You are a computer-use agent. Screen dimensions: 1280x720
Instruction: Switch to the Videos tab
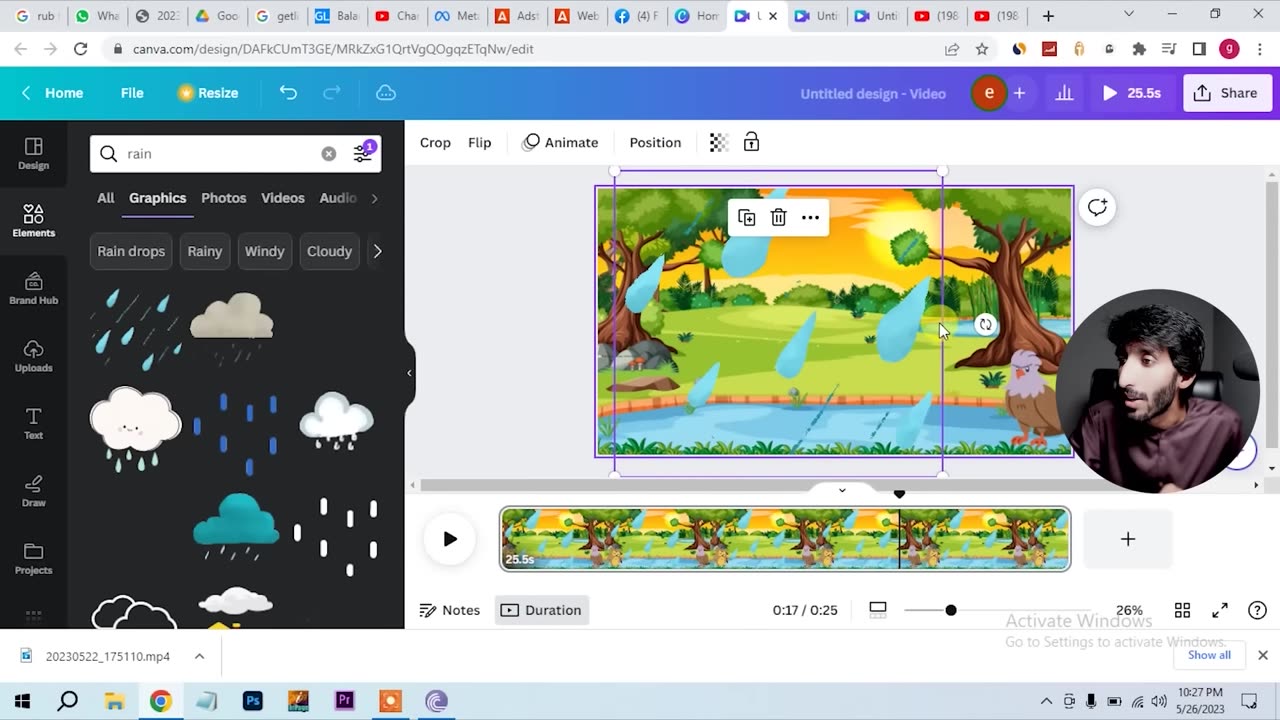tap(283, 198)
